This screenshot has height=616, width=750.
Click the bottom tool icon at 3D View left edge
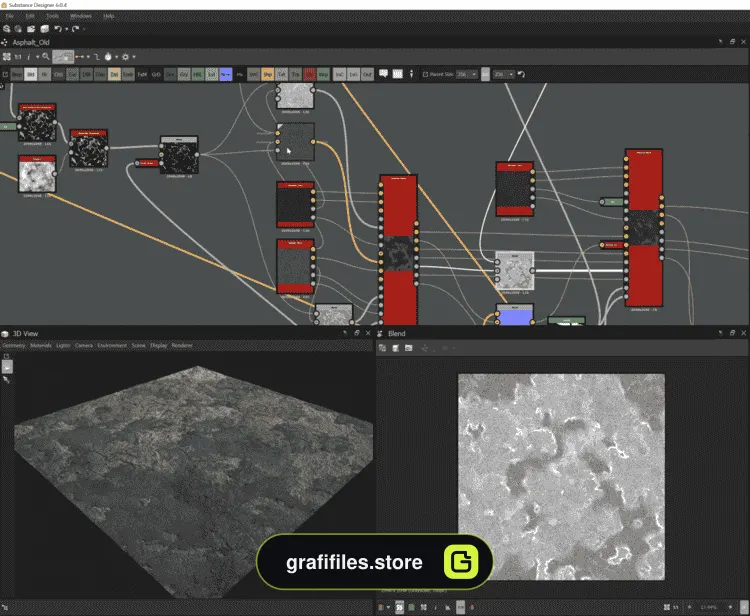[x=6, y=380]
